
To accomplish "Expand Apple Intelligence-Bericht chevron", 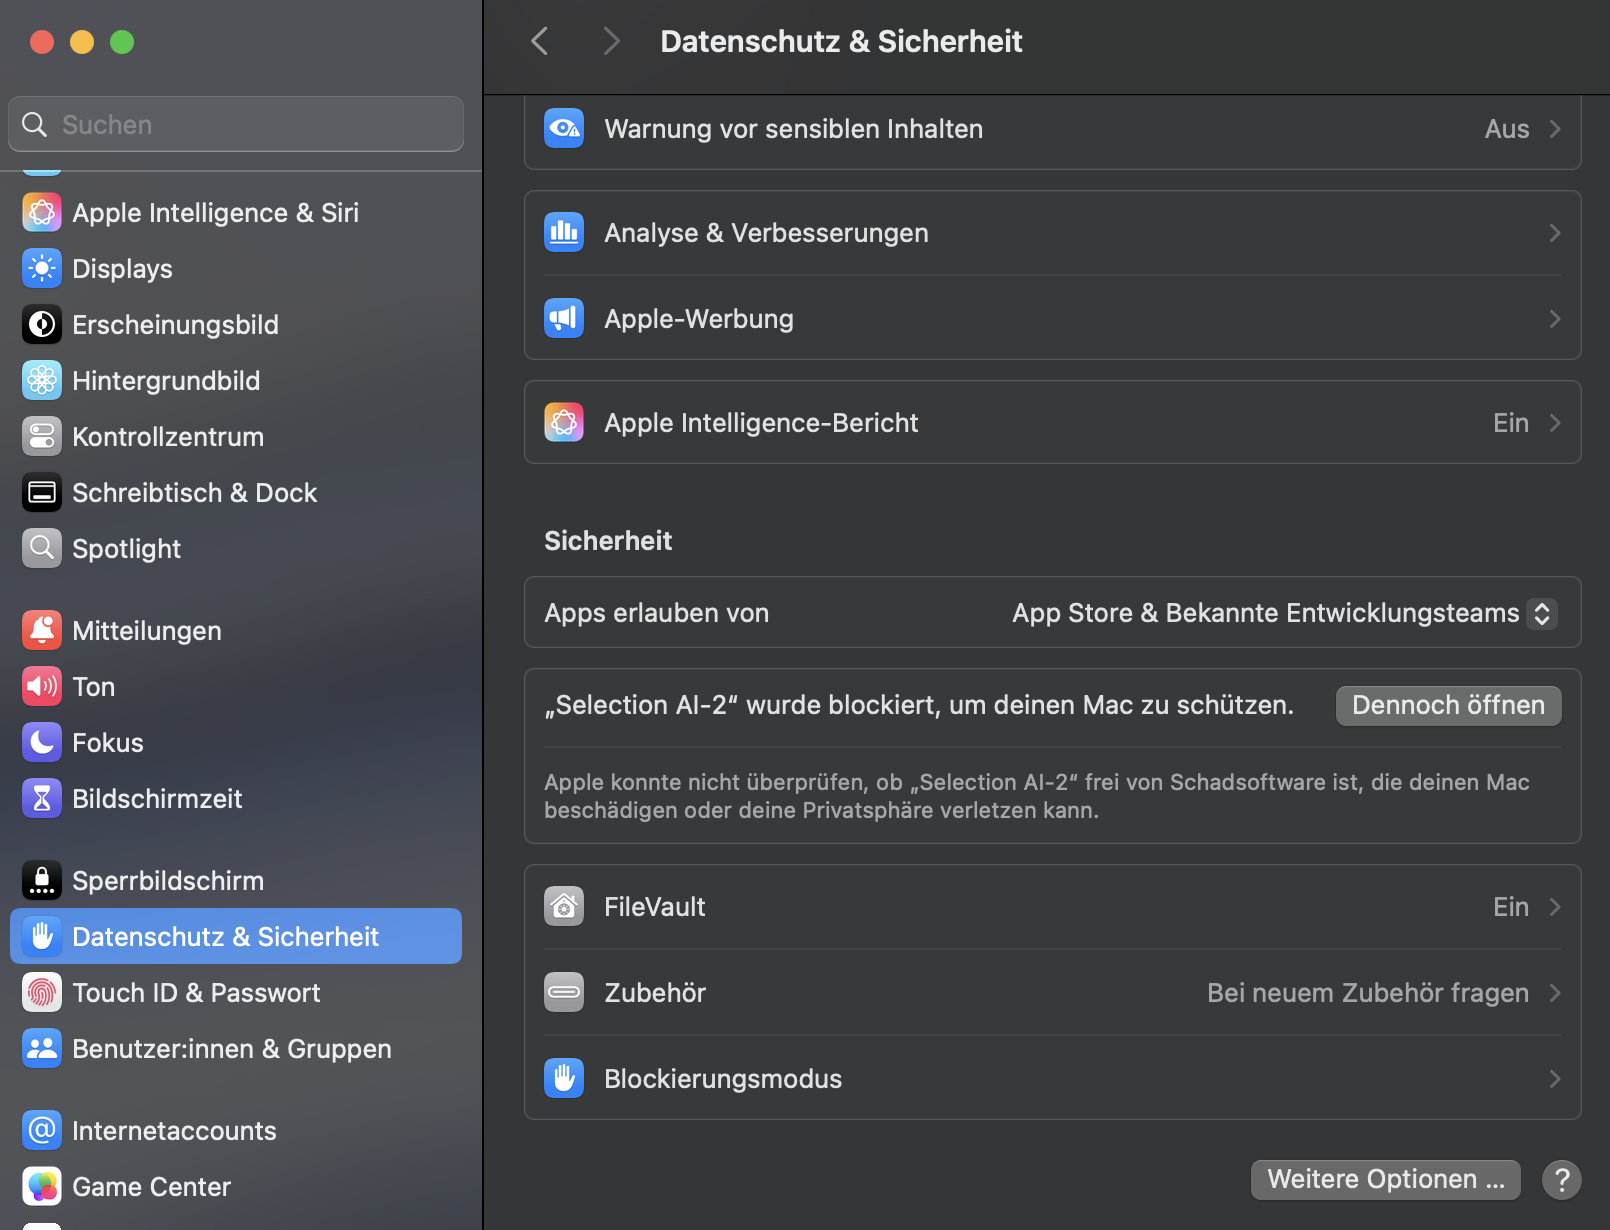I will click(x=1555, y=423).
